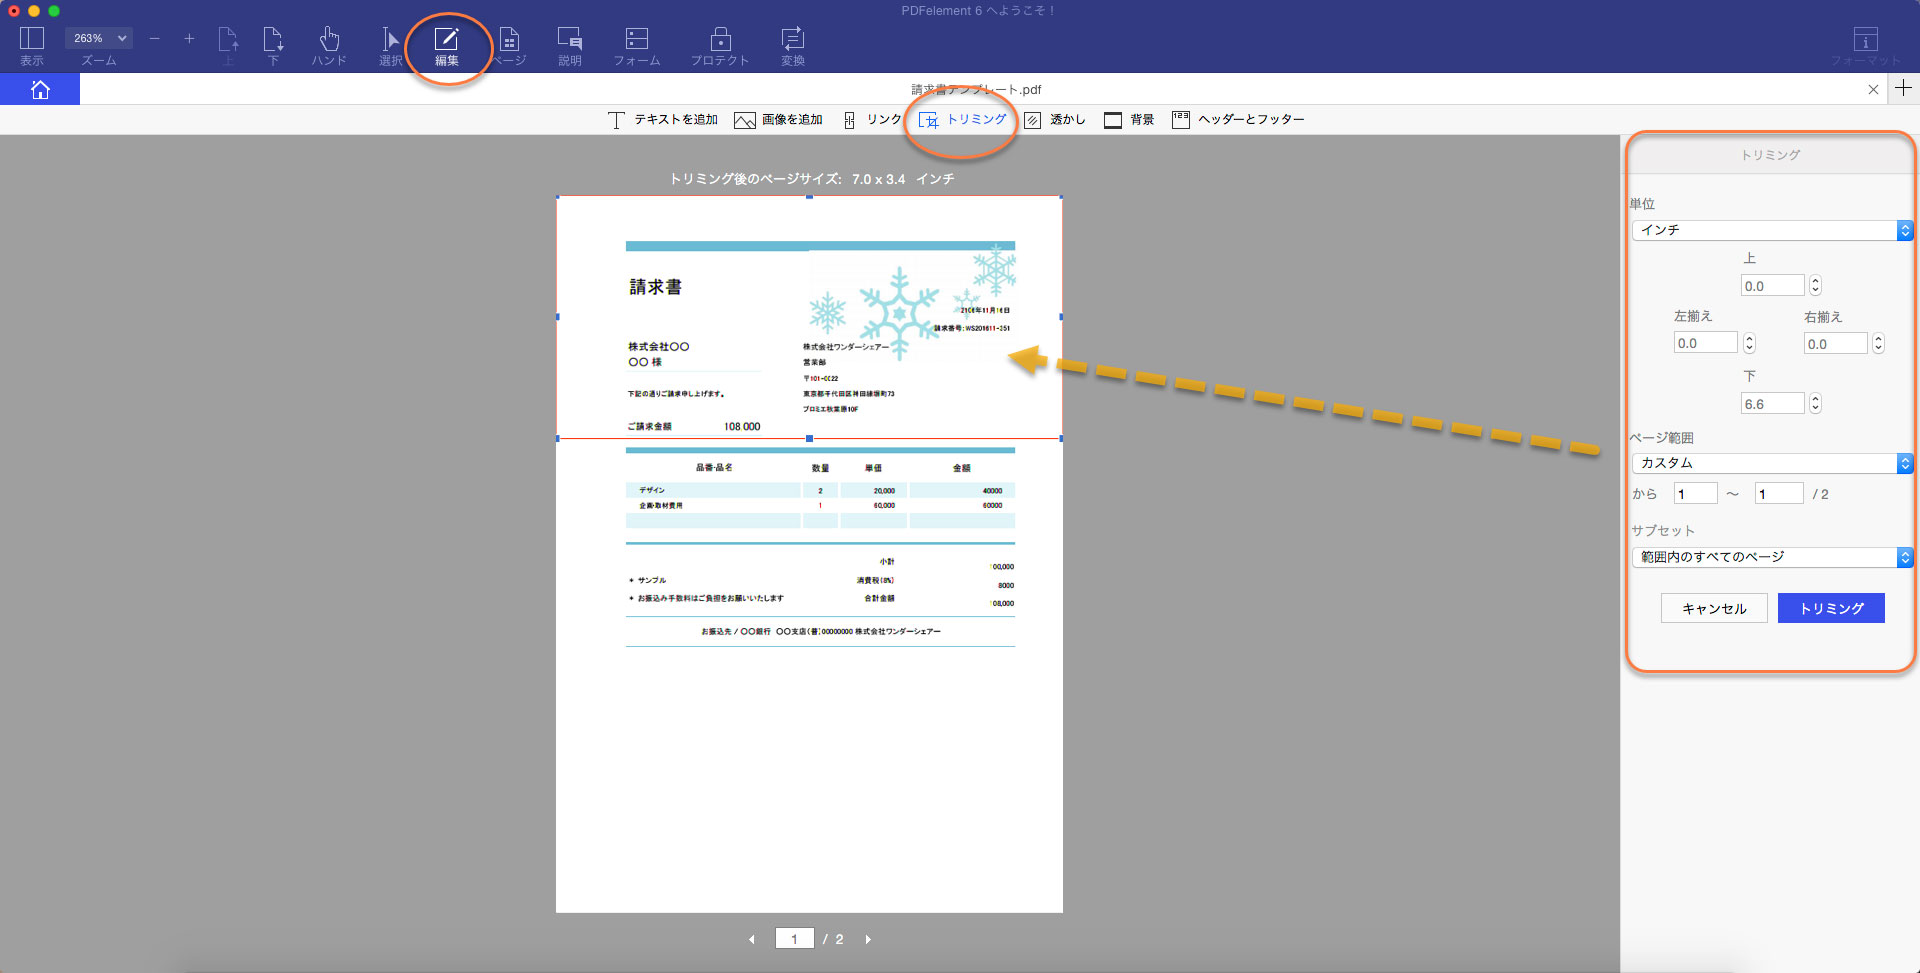Adjust the 上 top margin stepper
1920x973 pixels.
pos(1815,286)
